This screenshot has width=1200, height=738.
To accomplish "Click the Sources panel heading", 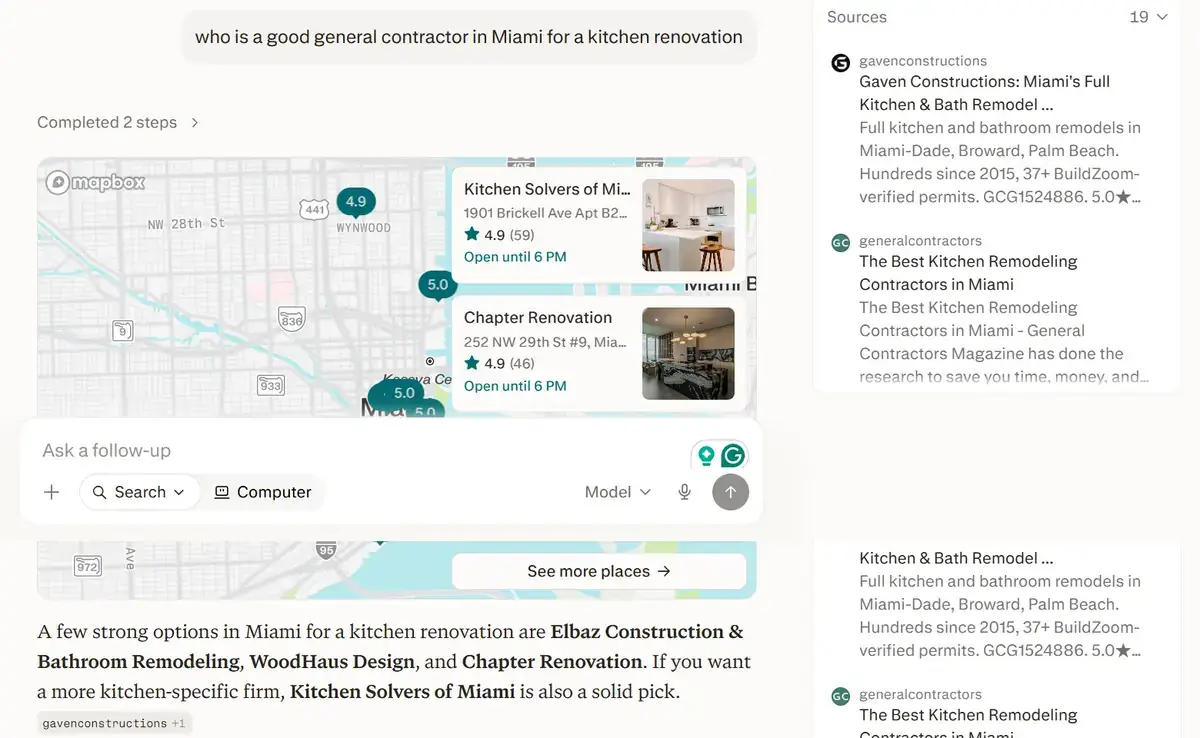I will pos(857,17).
